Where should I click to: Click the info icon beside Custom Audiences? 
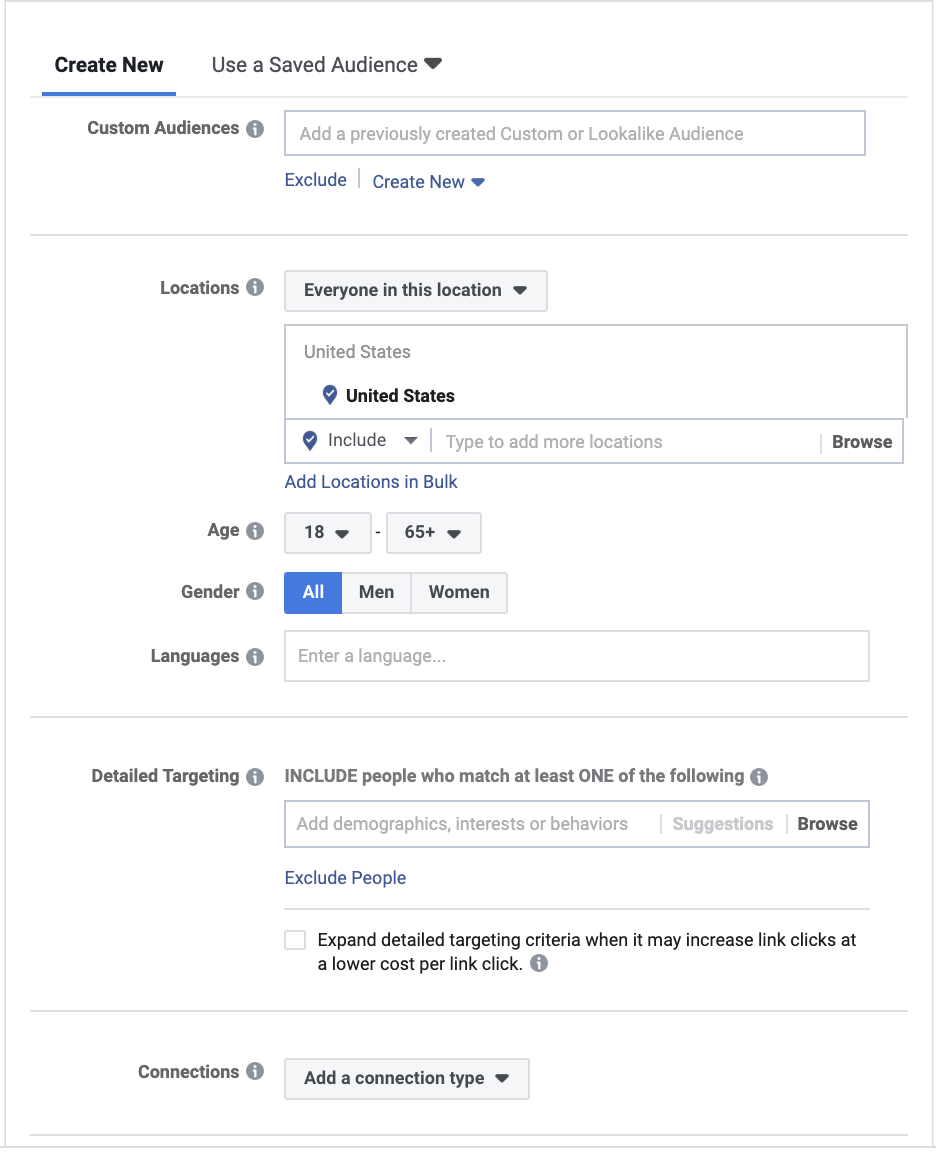[255, 129]
